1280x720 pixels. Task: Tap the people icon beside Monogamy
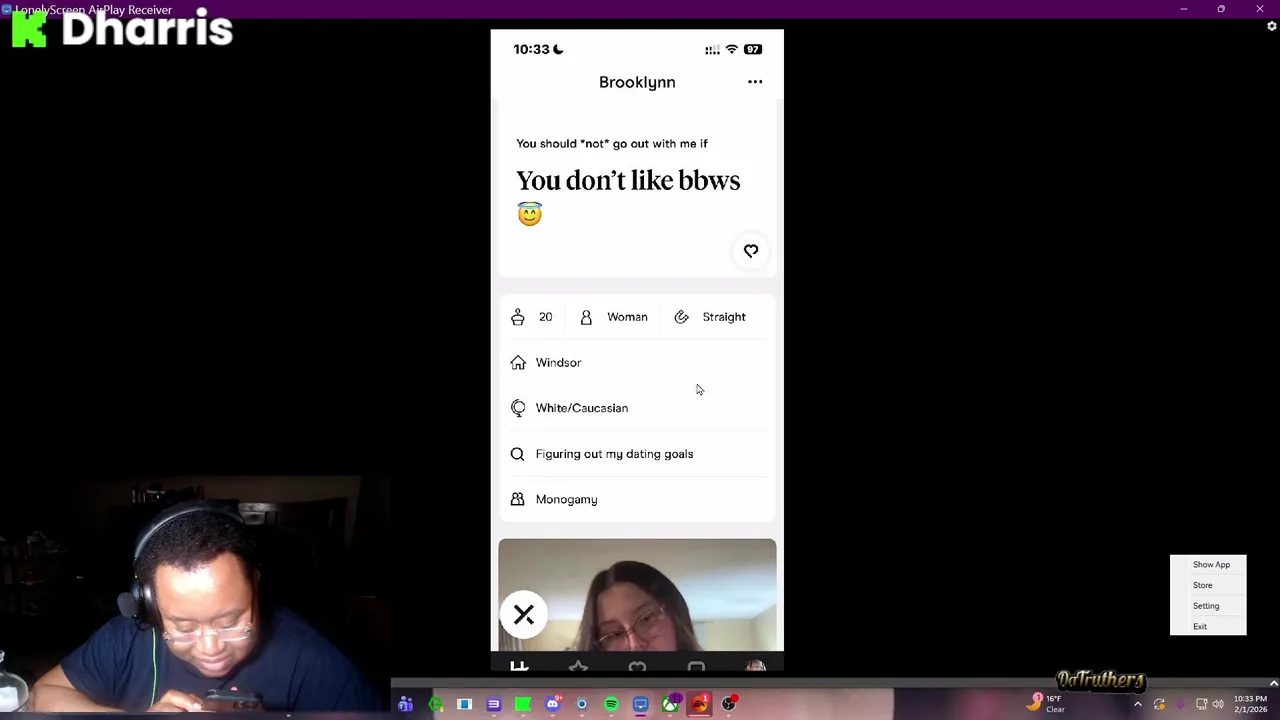click(x=517, y=499)
